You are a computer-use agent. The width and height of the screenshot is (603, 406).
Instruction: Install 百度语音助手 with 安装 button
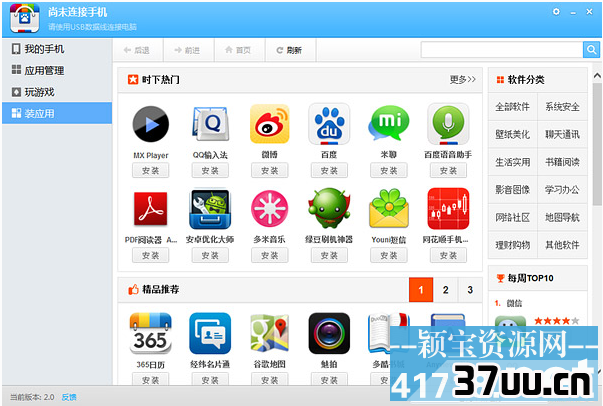tap(448, 170)
